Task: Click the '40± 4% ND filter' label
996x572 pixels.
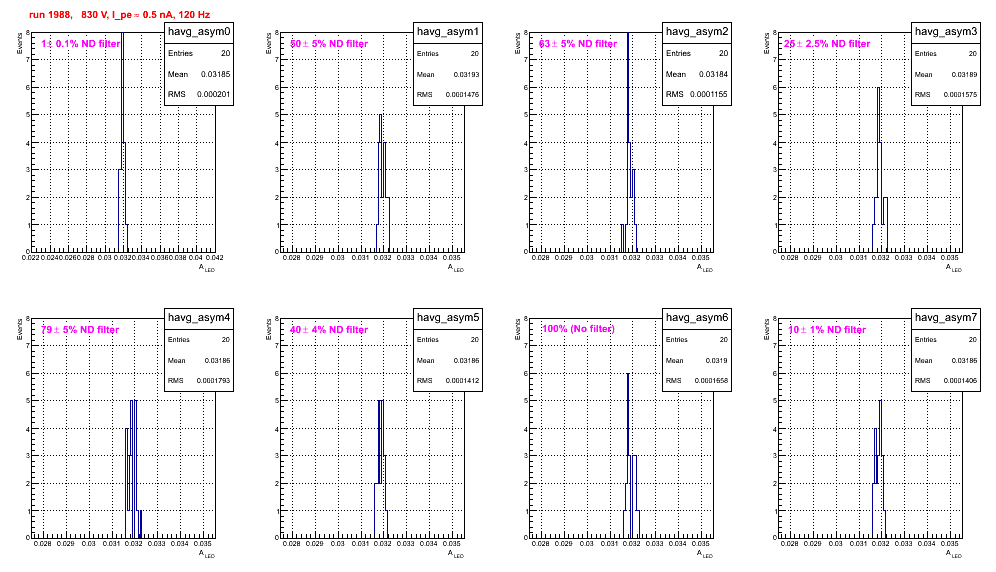Action: pos(329,330)
